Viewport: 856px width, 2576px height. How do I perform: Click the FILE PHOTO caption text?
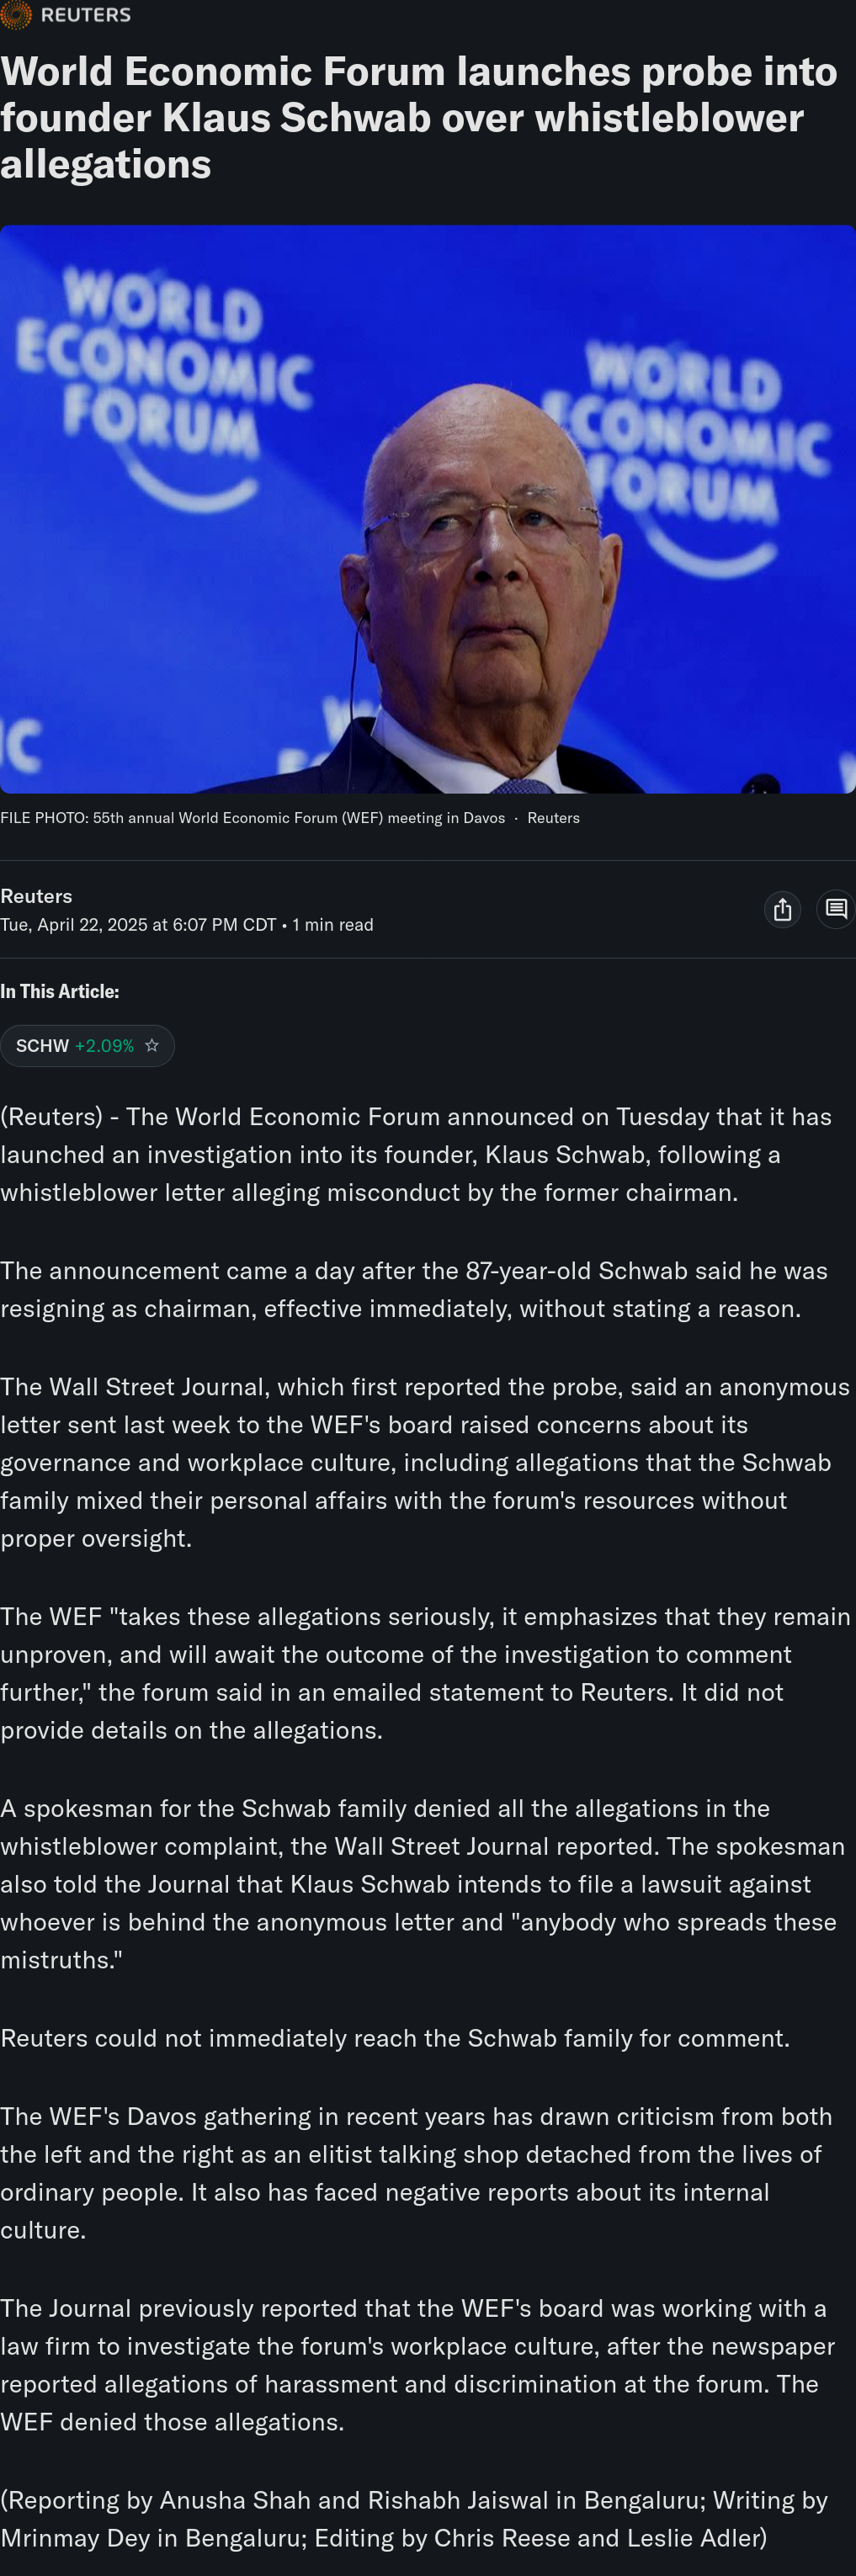tap(252, 818)
